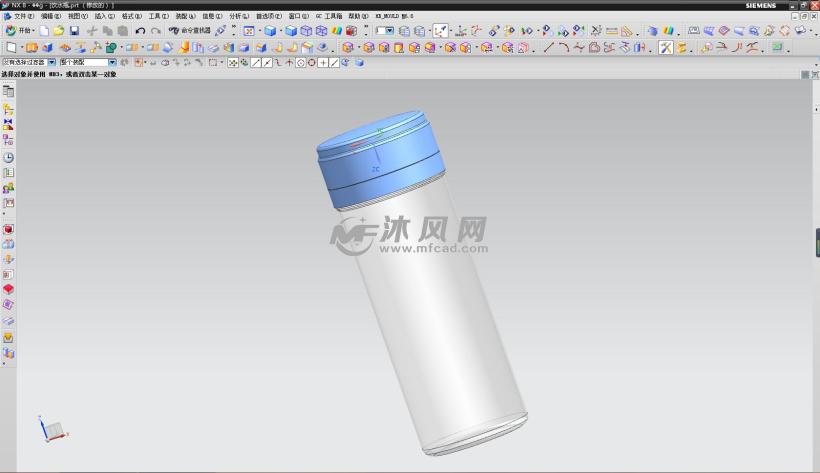Viewport: 820px width, 473px height.
Task: Click the New file icon
Action: (x=44, y=31)
